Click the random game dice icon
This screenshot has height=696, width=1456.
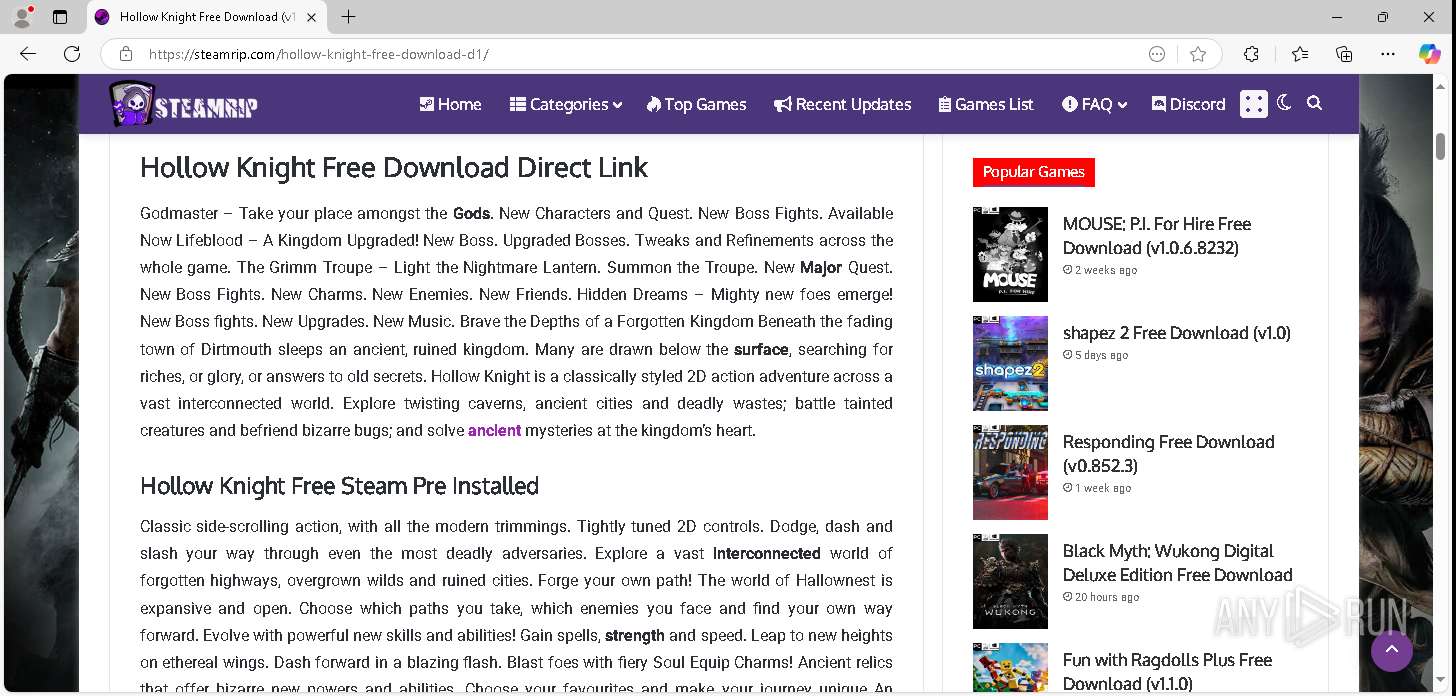1254,104
